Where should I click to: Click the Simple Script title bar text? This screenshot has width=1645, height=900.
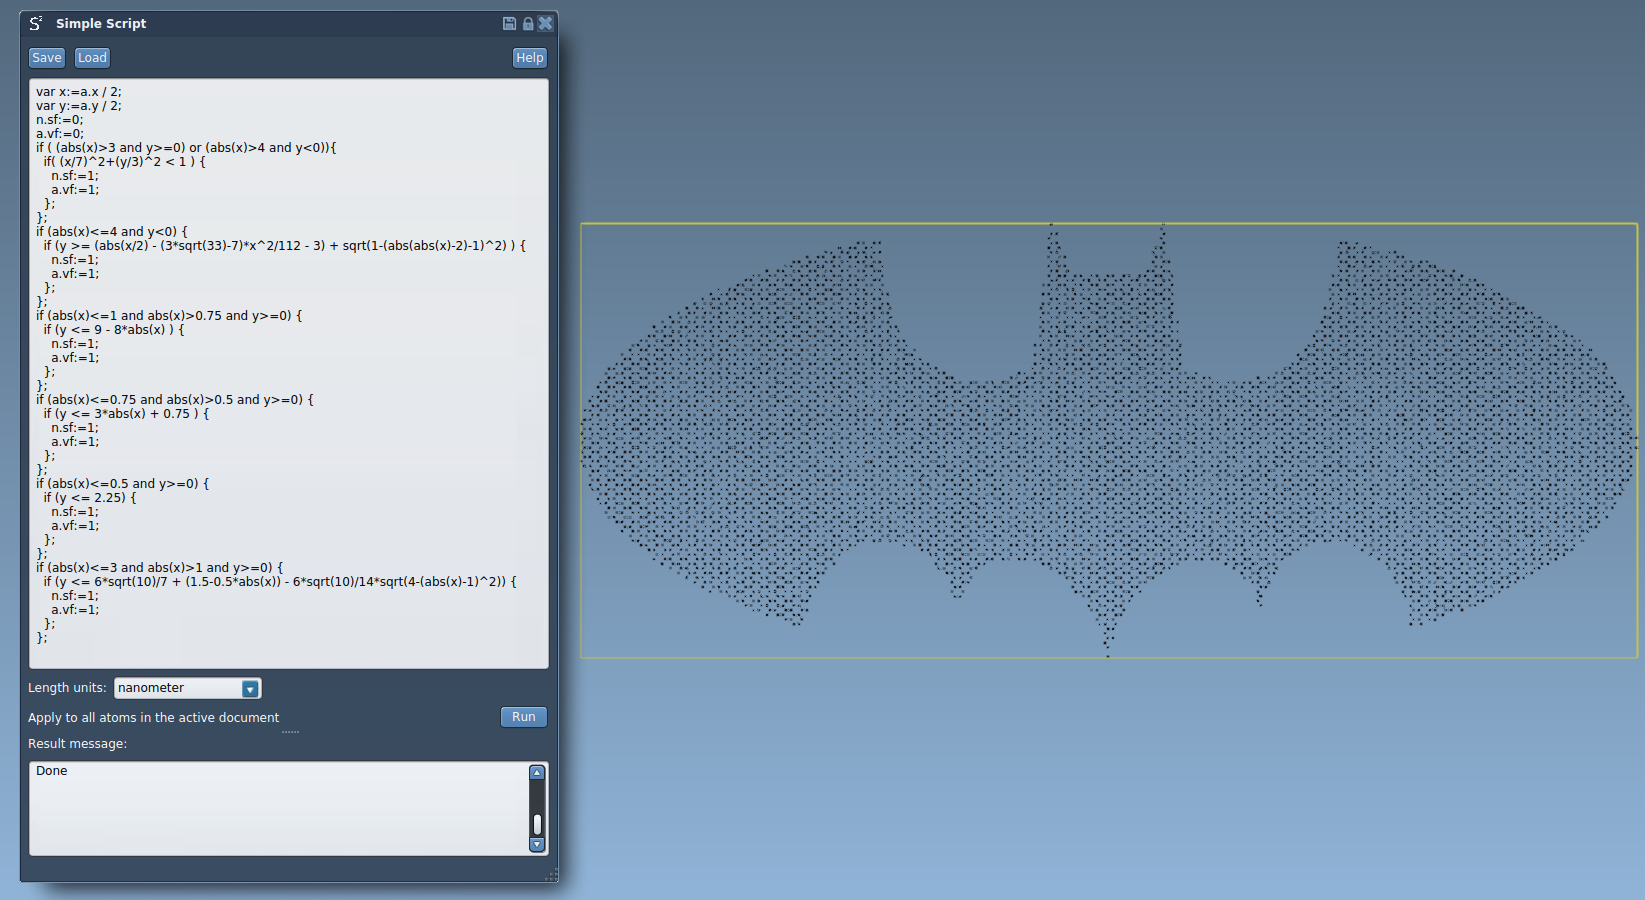(x=101, y=23)
